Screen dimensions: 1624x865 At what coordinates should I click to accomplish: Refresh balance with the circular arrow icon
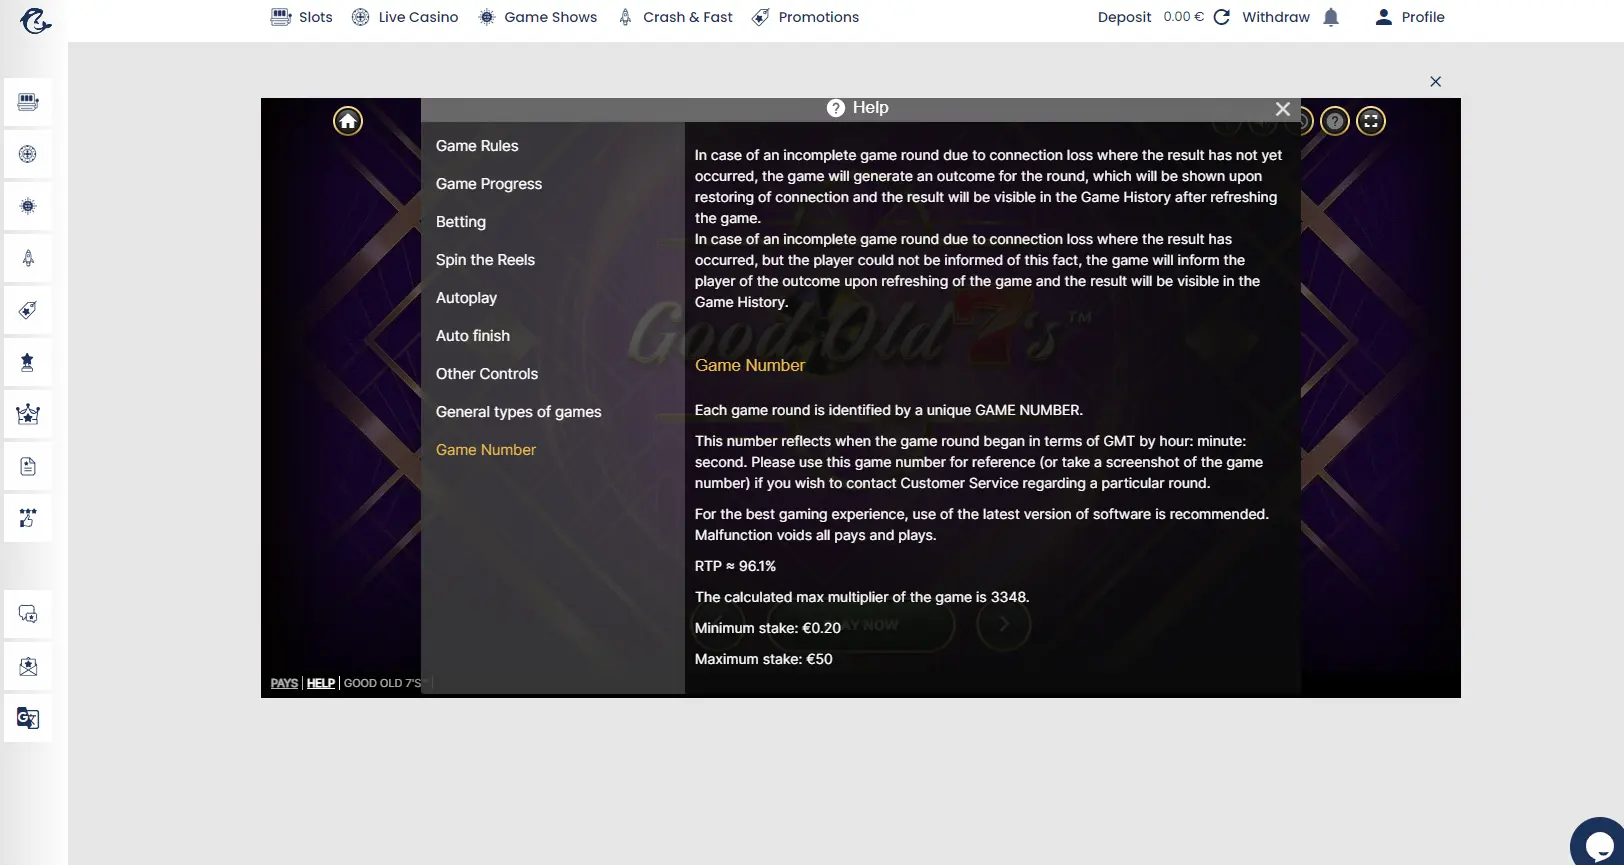click(x=1221, y=17)
